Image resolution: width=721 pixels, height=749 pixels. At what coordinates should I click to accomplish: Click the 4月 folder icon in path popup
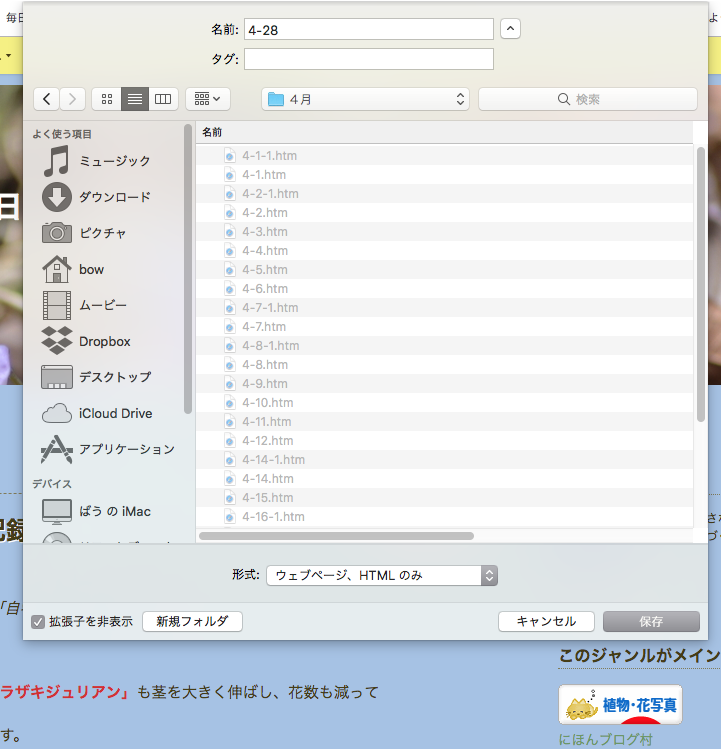[x=276, y=99]
